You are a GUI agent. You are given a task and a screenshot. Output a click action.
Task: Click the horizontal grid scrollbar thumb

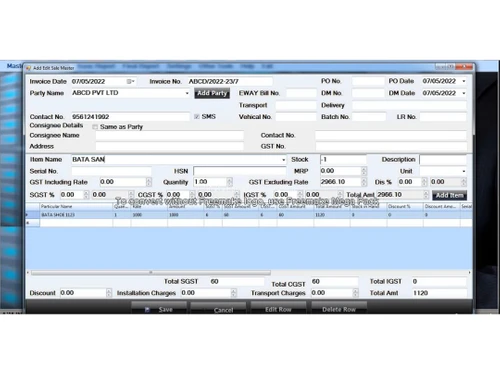click(151, 273)
